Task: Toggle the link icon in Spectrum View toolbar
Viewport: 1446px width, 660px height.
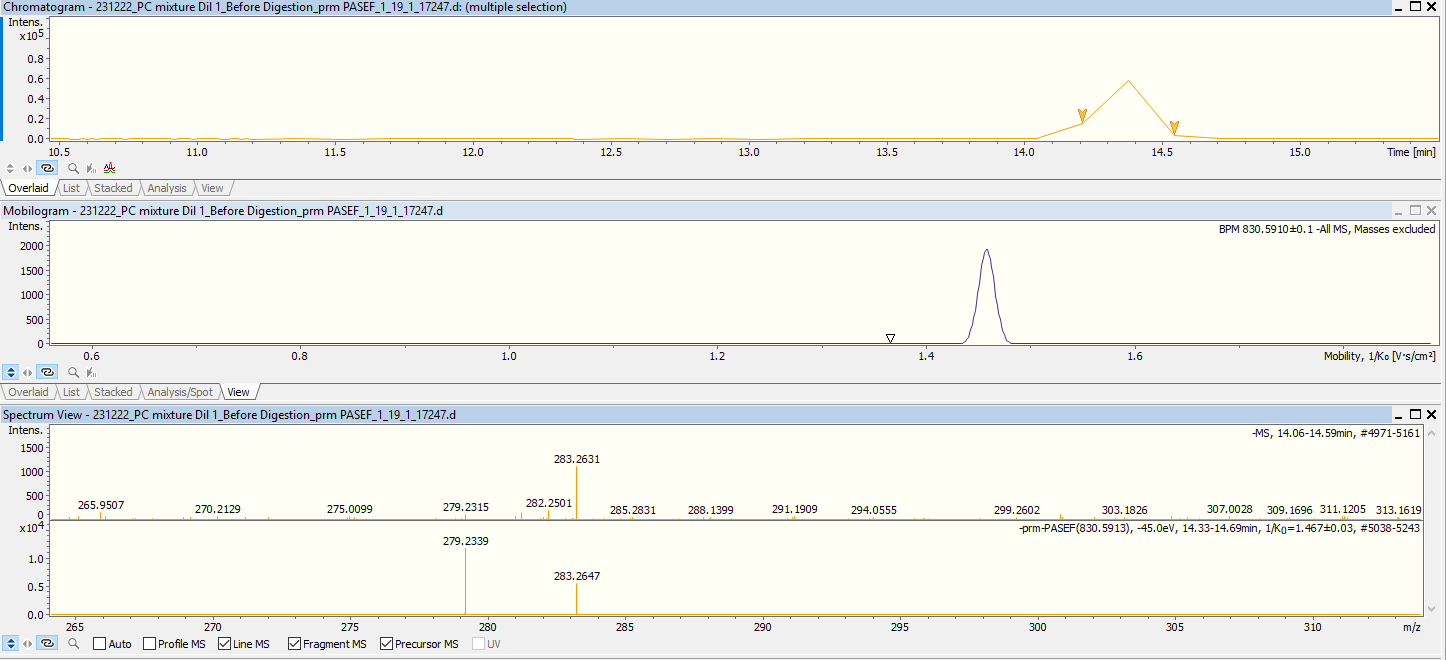Action: pos(46,643)
